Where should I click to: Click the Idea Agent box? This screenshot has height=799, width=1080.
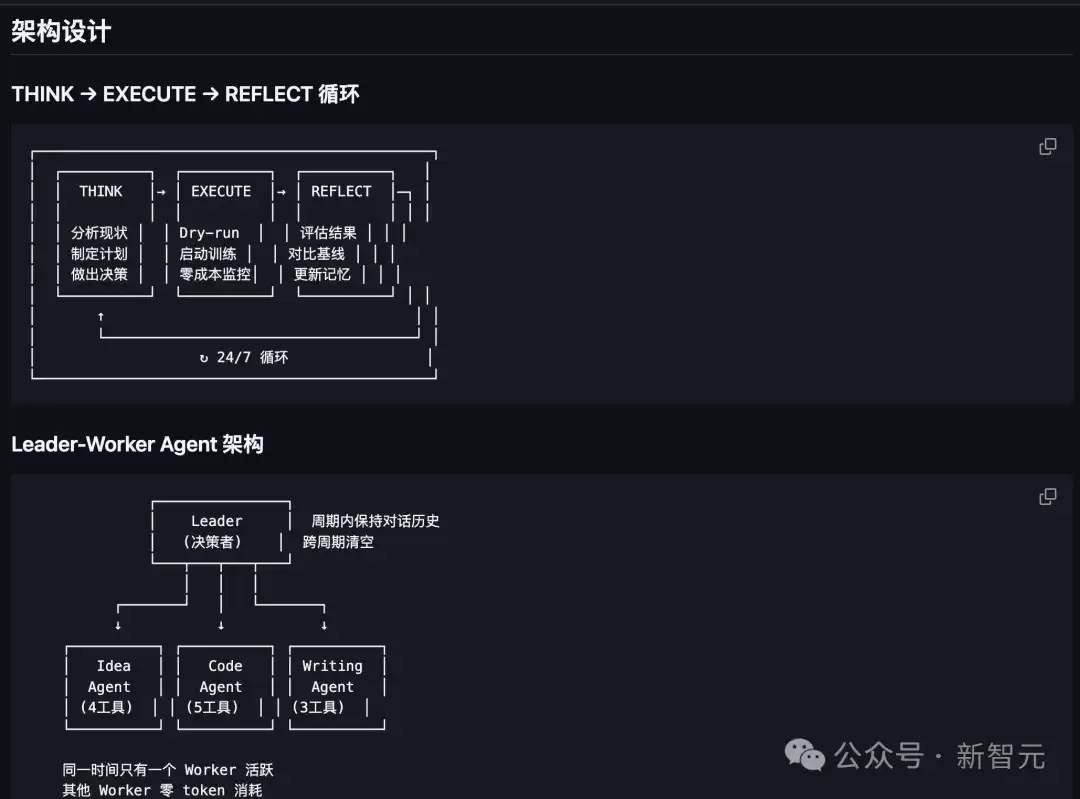[114, 687]
